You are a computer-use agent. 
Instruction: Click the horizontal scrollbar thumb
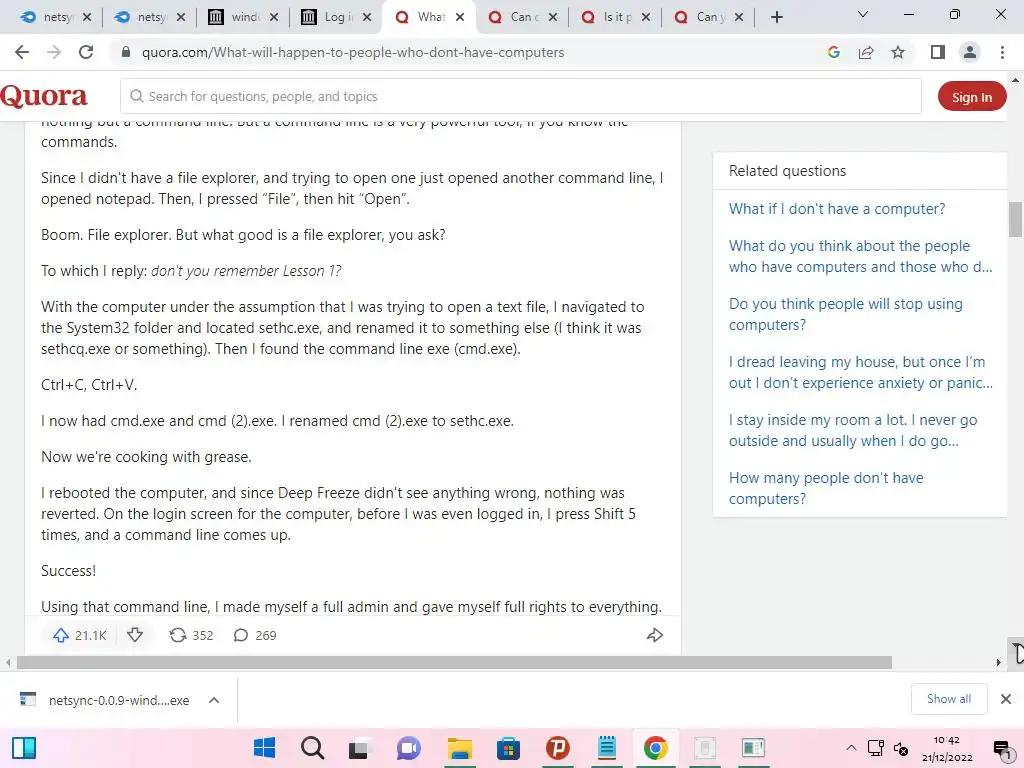point(454,662)
